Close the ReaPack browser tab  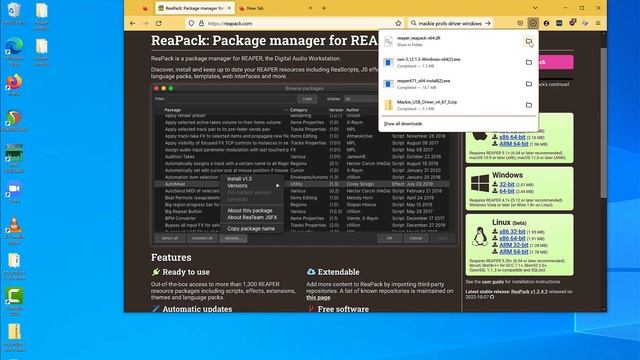229,8
